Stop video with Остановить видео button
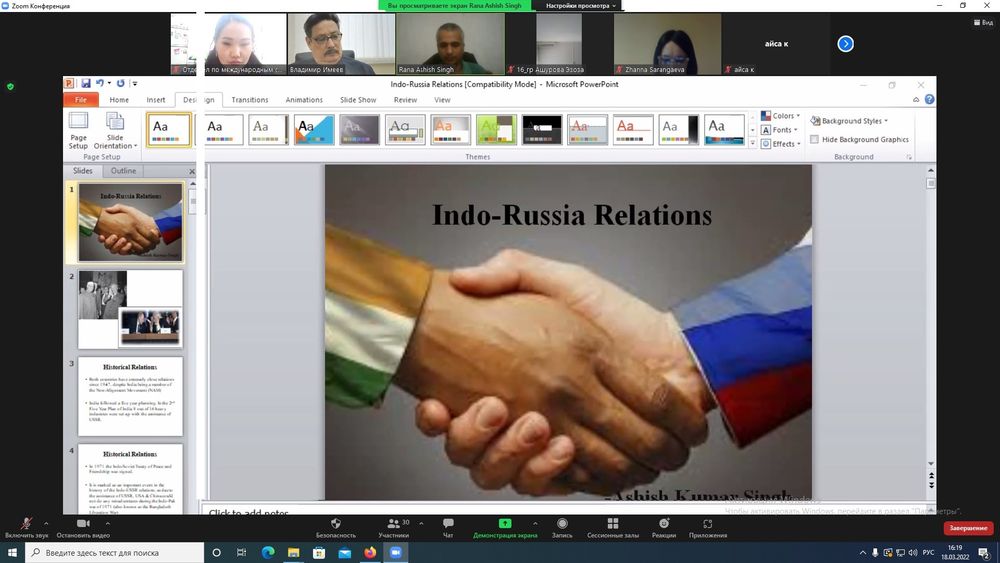1000x563 pixels. coord(83,527)
